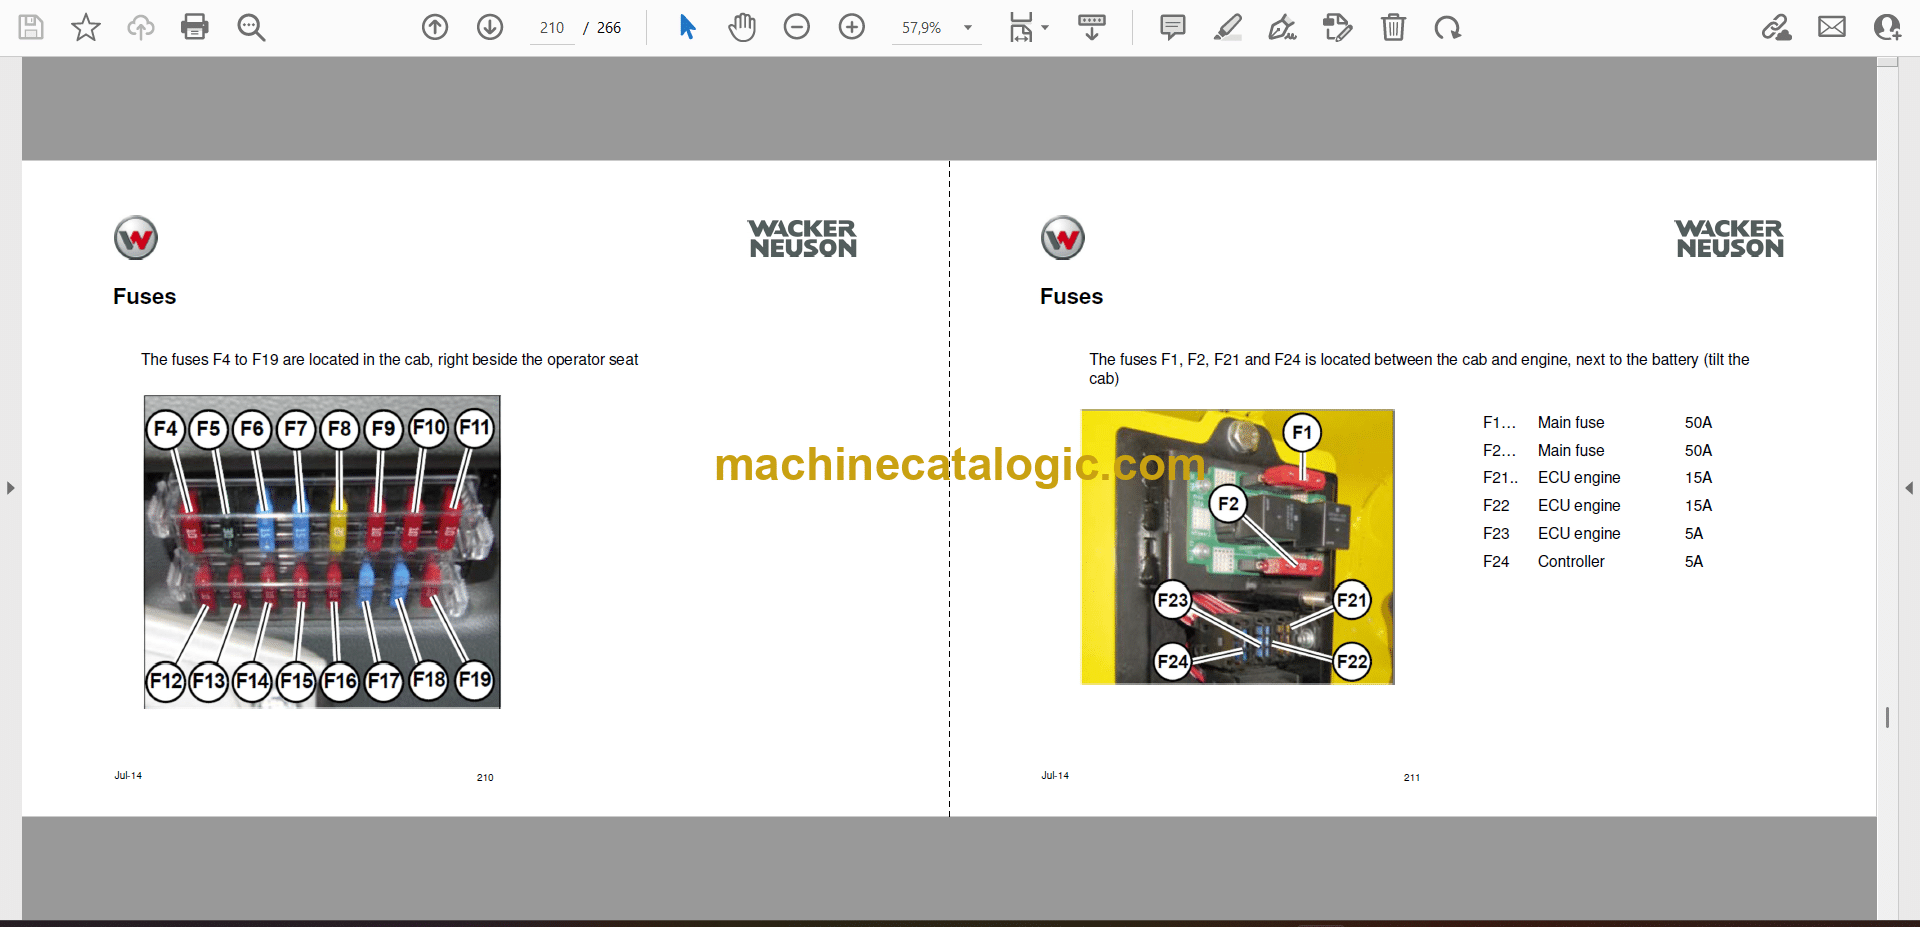
Task: Send the file by email envelope icon
Action: pyautogui.click(x=1832, y=27)
